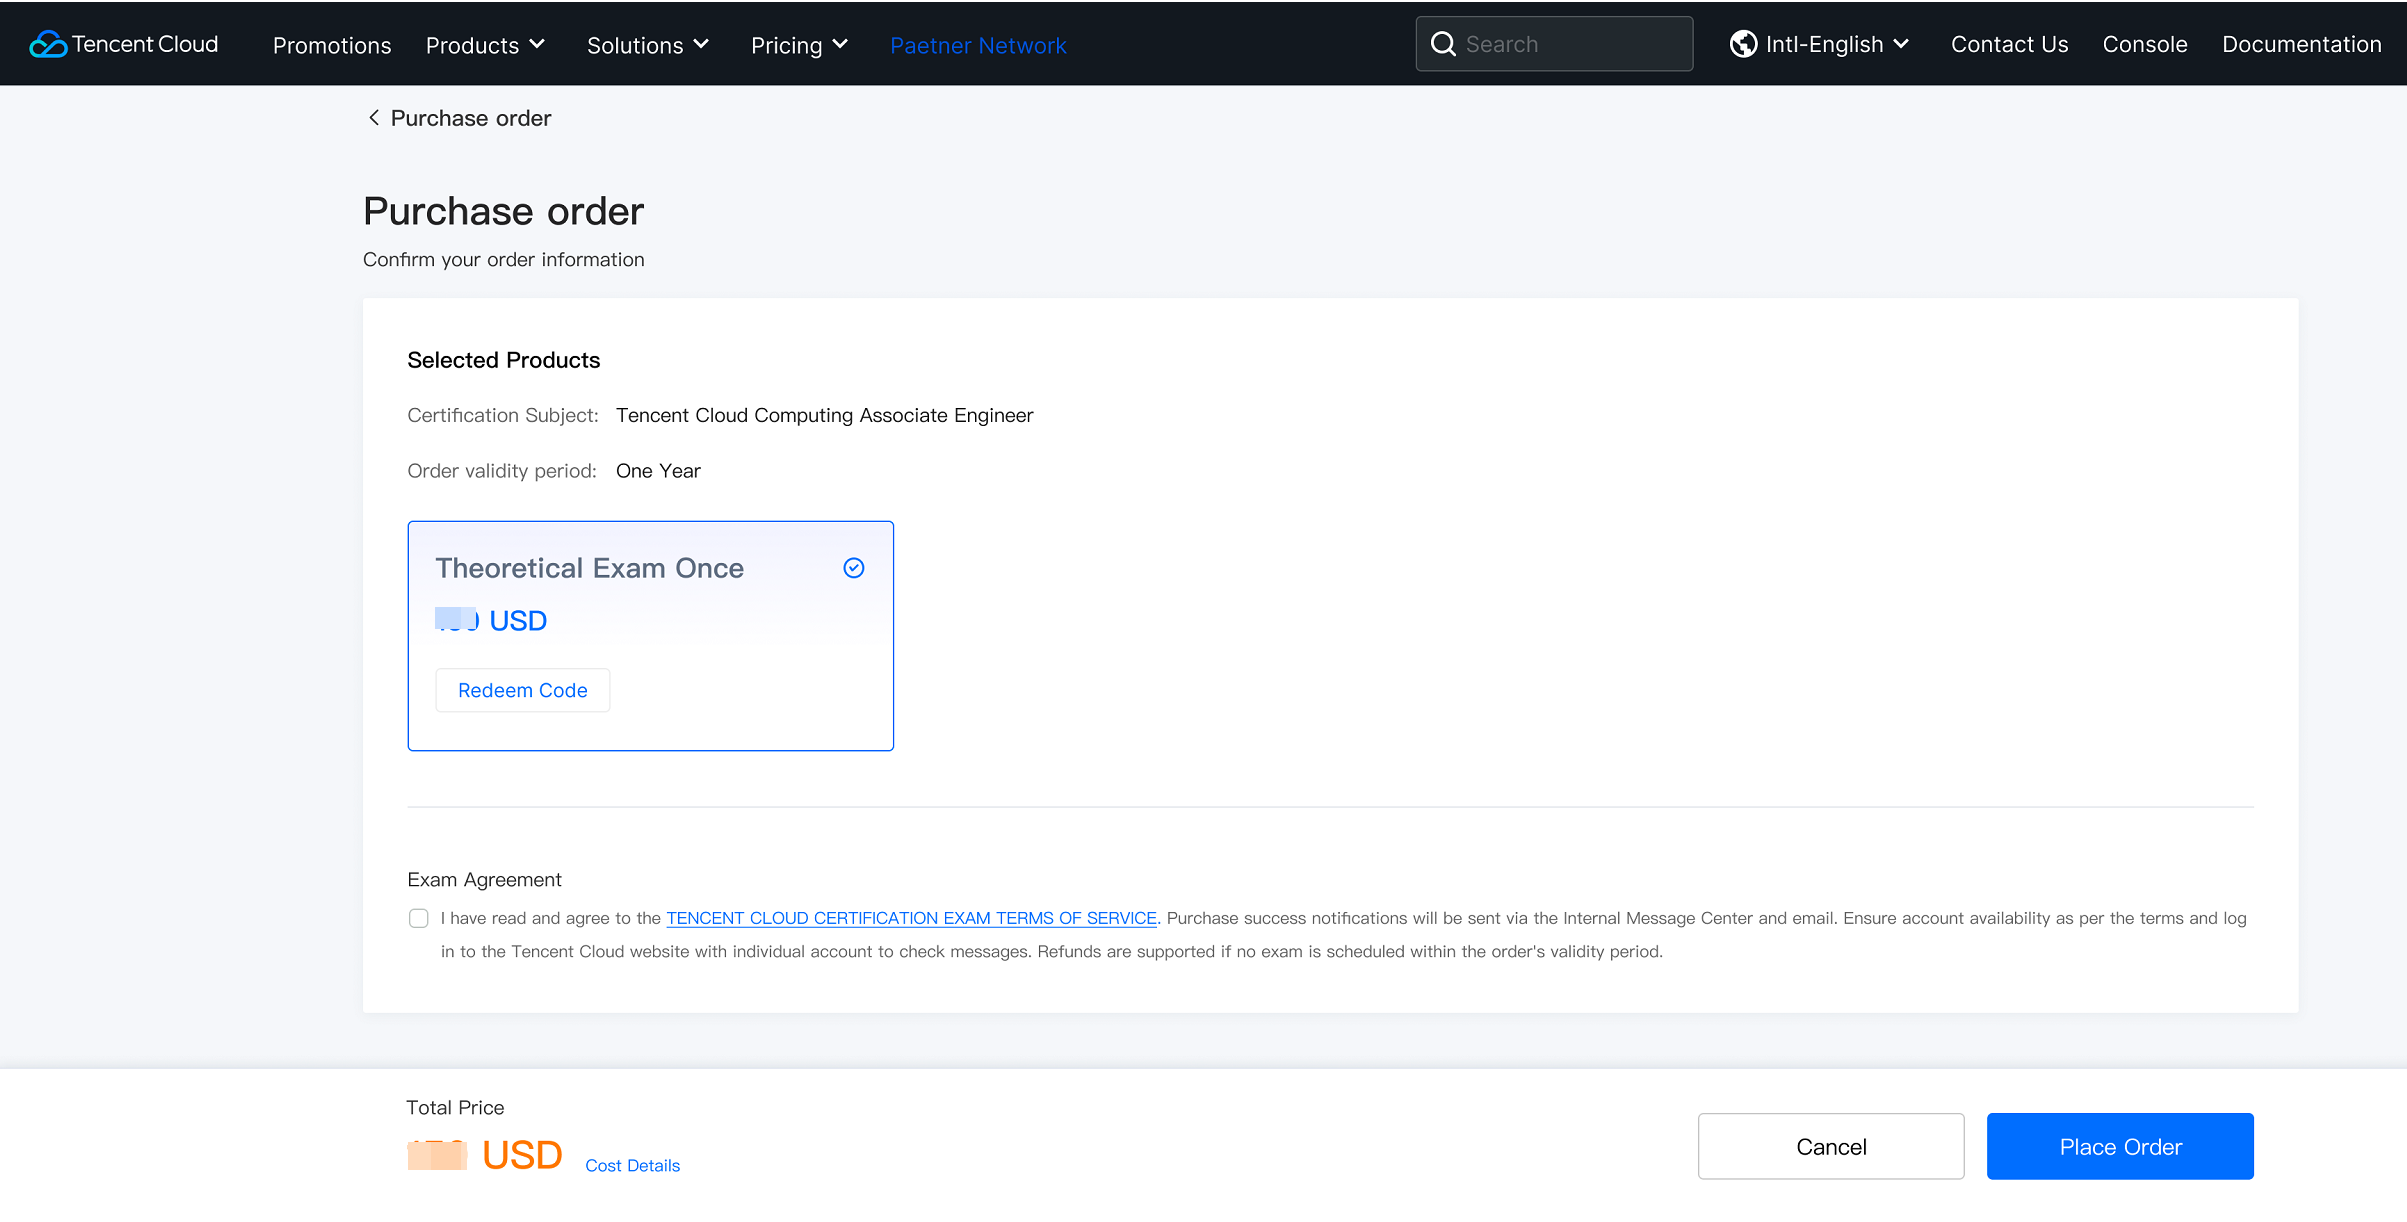
Task: Click the globe language icon
Action: pyautogui.click(x=1743, y=44)
